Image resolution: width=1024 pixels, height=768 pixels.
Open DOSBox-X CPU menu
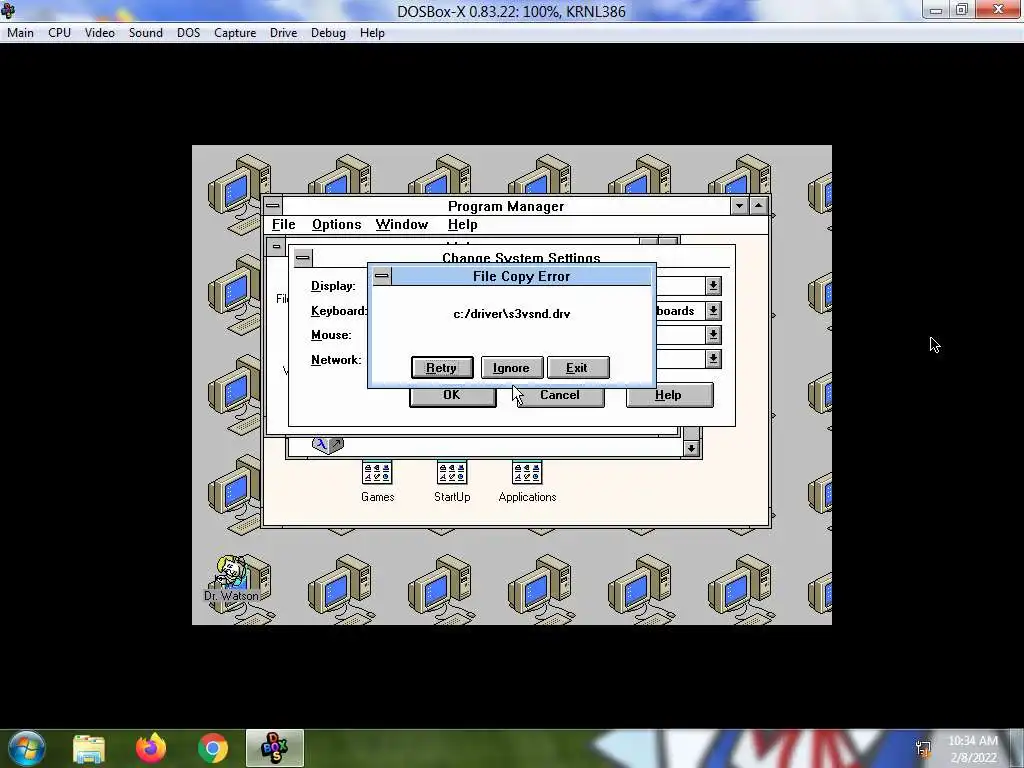(59, 33)
